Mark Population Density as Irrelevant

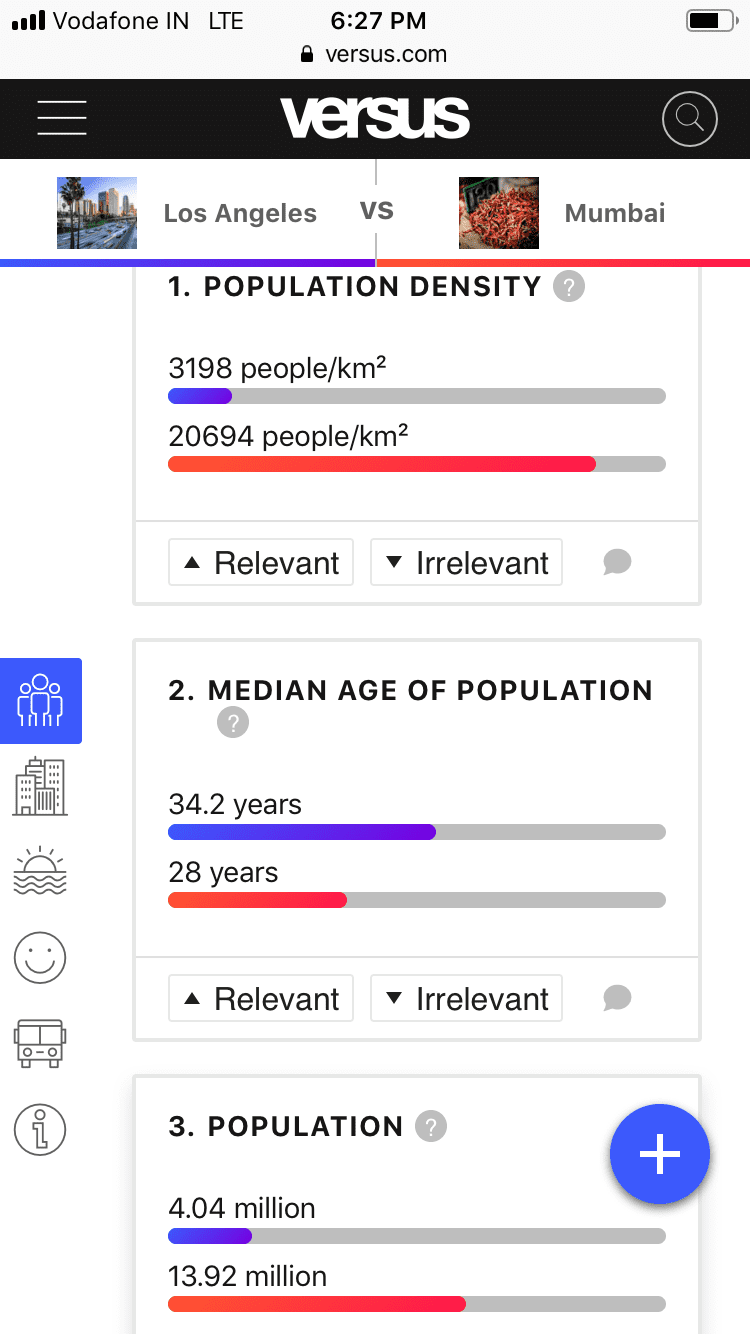[x=466, y=562]
